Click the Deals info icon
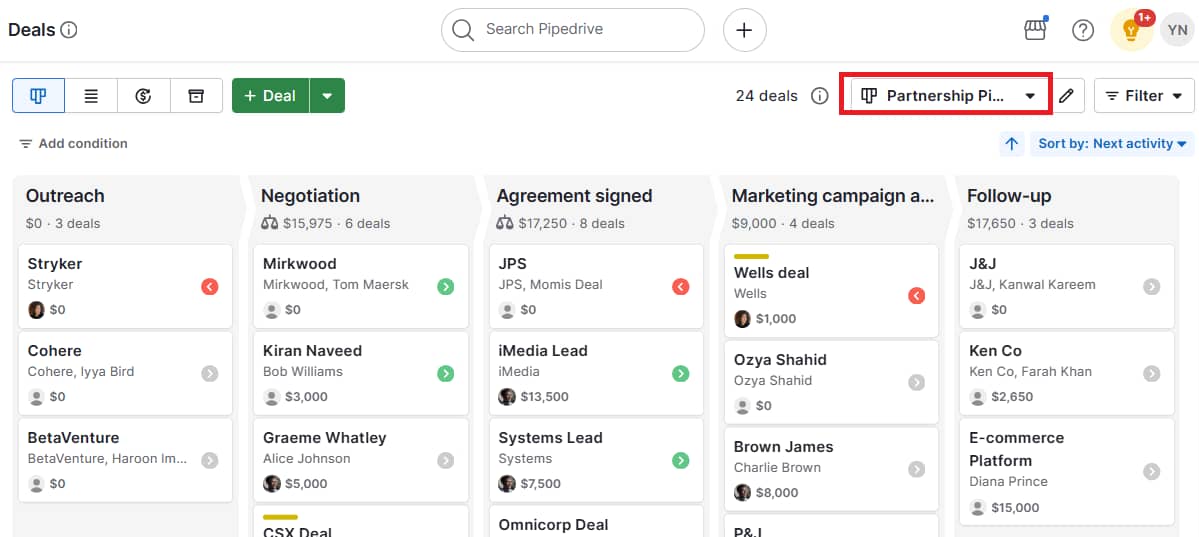The width and height of the screenshot is (1199, 537). [x=69, y=30]
